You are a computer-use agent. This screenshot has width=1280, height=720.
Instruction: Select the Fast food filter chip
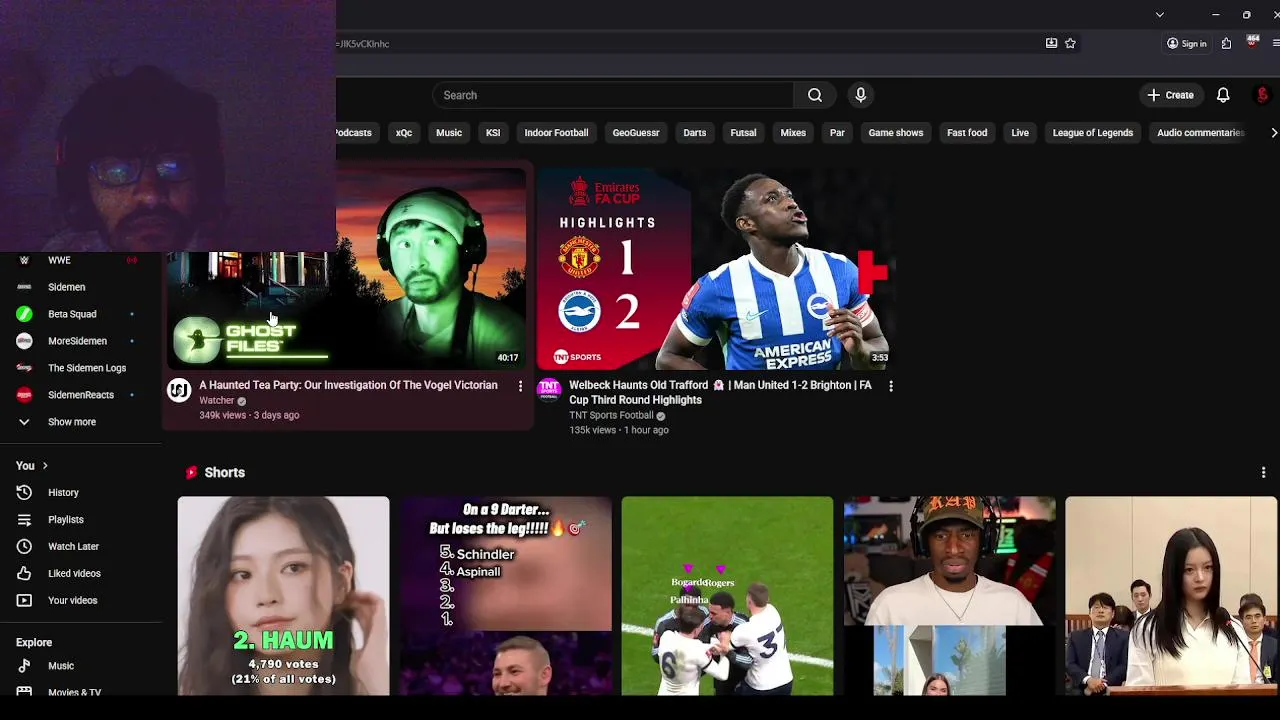click(x=967, y=132)
